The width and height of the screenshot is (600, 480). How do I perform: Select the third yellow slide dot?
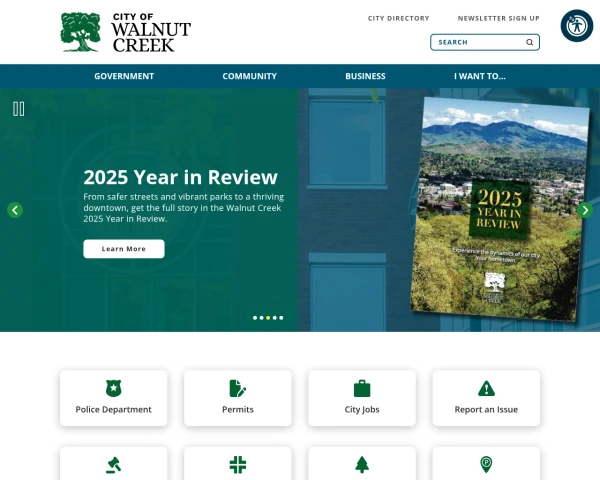pyautogui.click(x=268, y=318)
